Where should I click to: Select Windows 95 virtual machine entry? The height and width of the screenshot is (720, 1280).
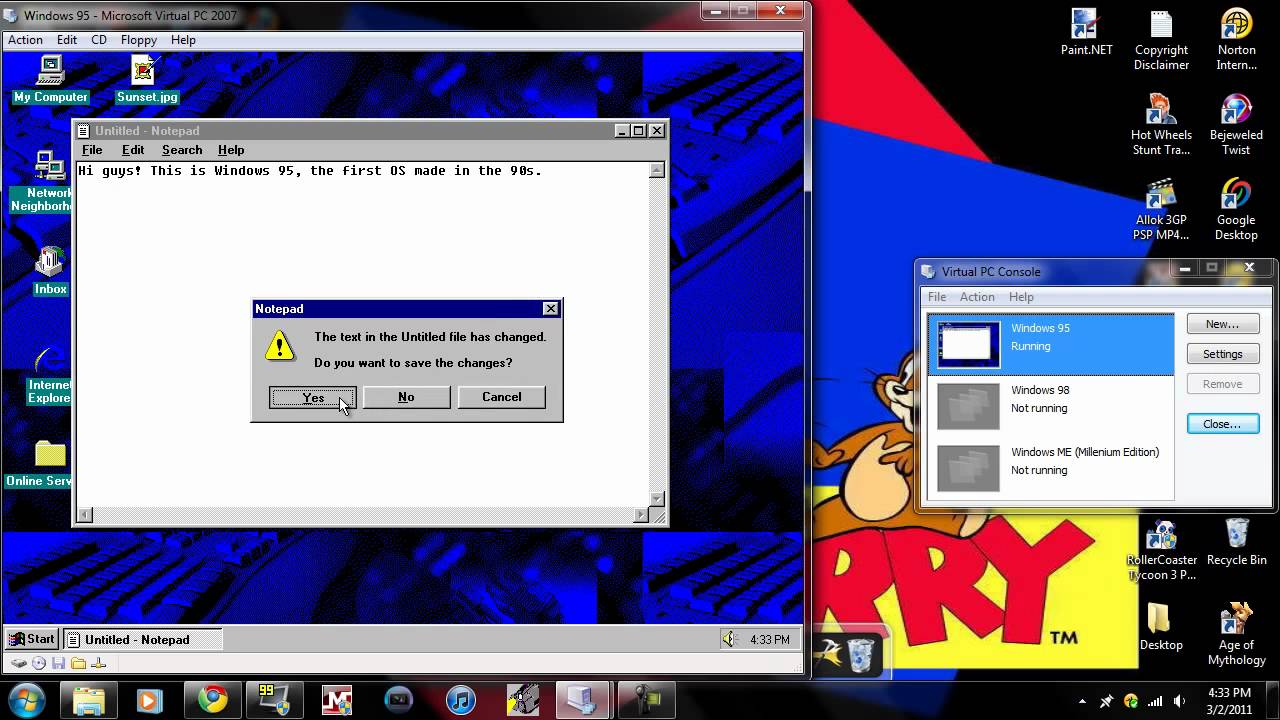point(1051,345)
